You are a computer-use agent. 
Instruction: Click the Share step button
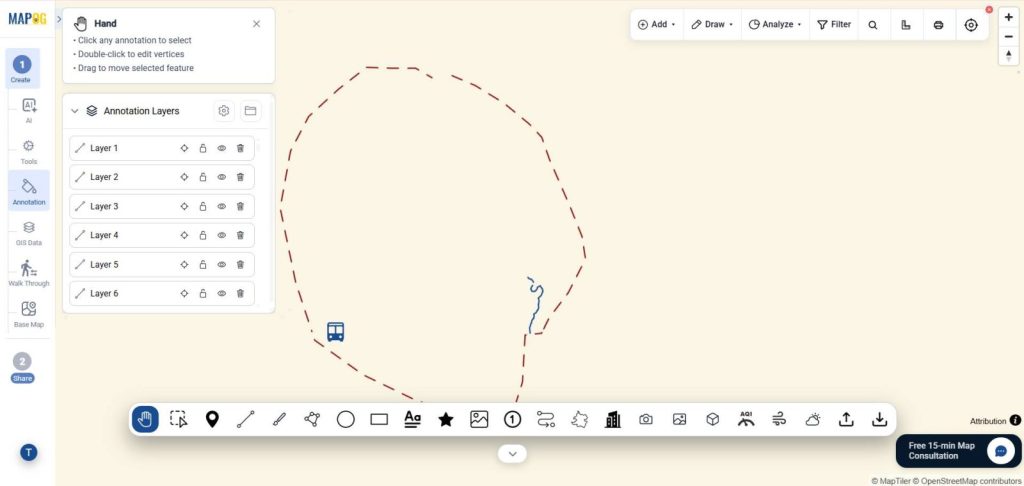pos(22,368)
